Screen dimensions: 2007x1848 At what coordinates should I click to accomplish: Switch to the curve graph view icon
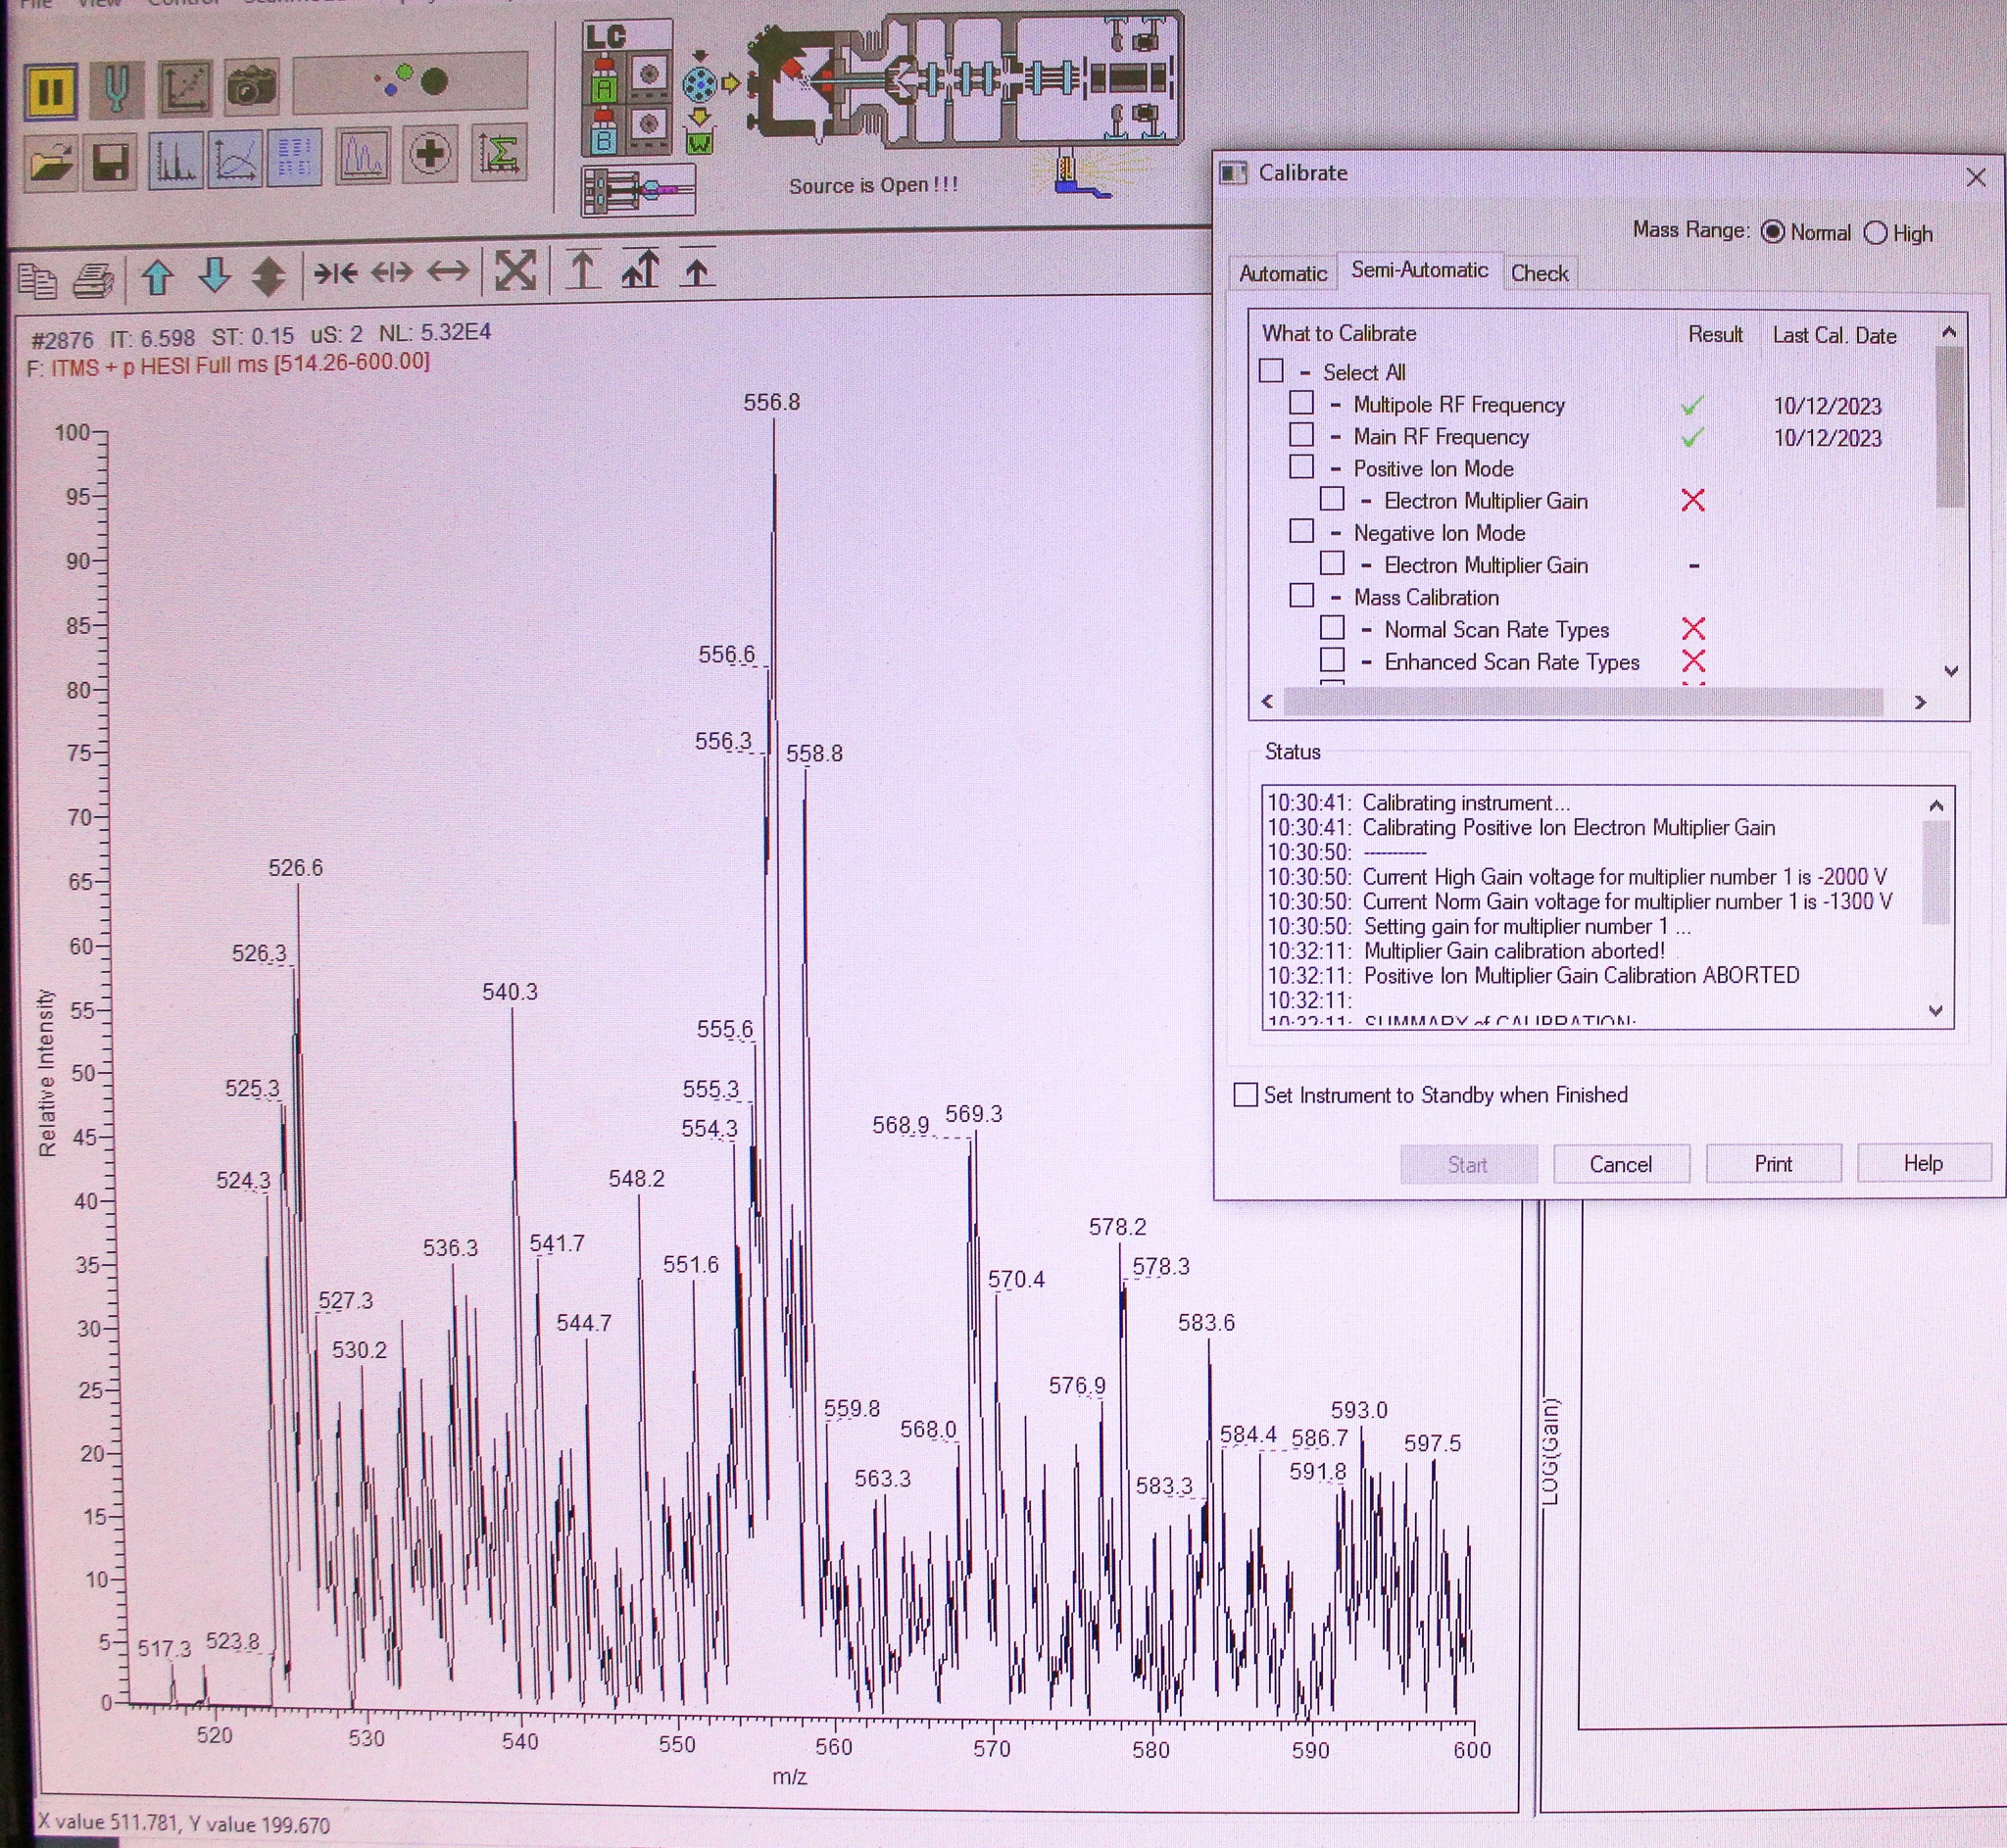(235, 158)
